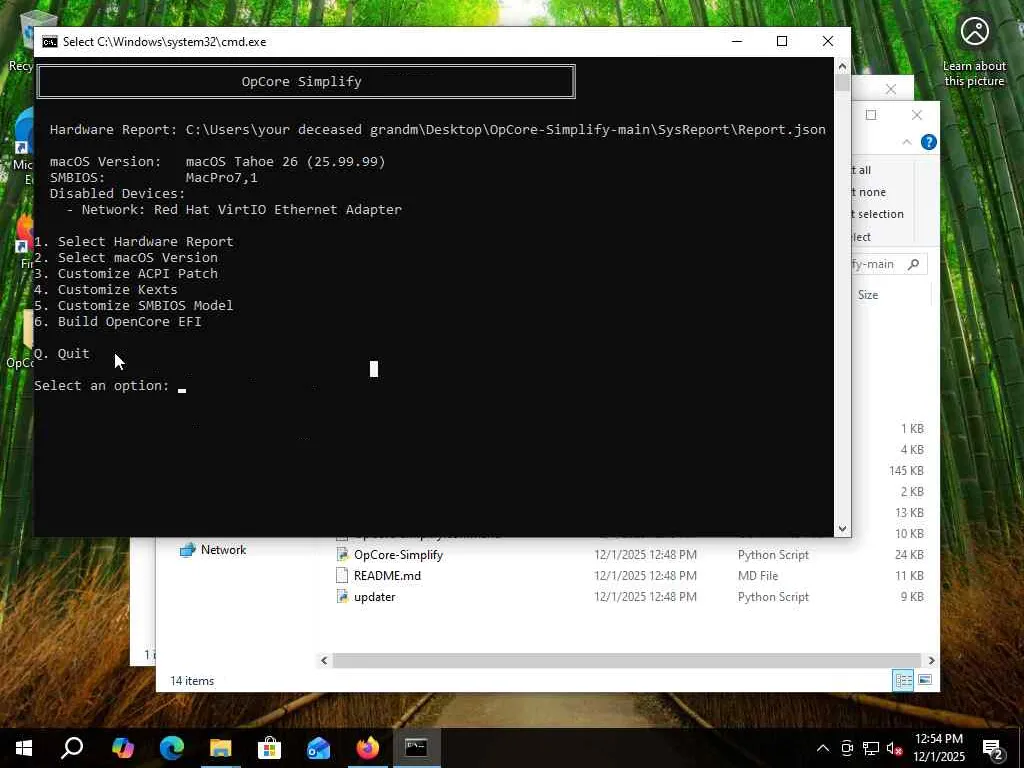The width and height of the screenshot is (1024, 768).
Task: Minimize the cmd.exe window
Action: tap(737, 41)
